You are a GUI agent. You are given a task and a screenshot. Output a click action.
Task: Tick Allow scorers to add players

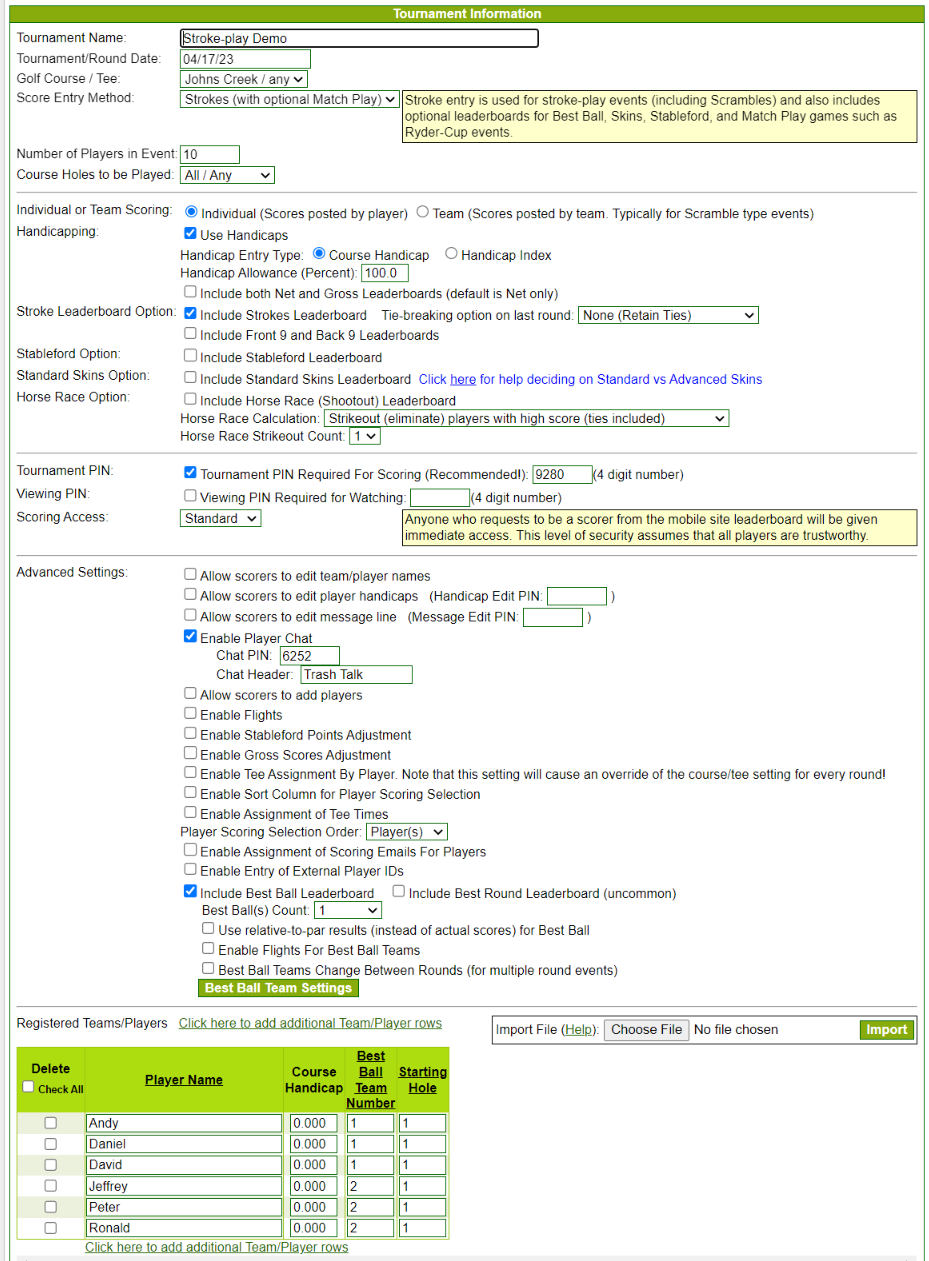coord(190,693)
